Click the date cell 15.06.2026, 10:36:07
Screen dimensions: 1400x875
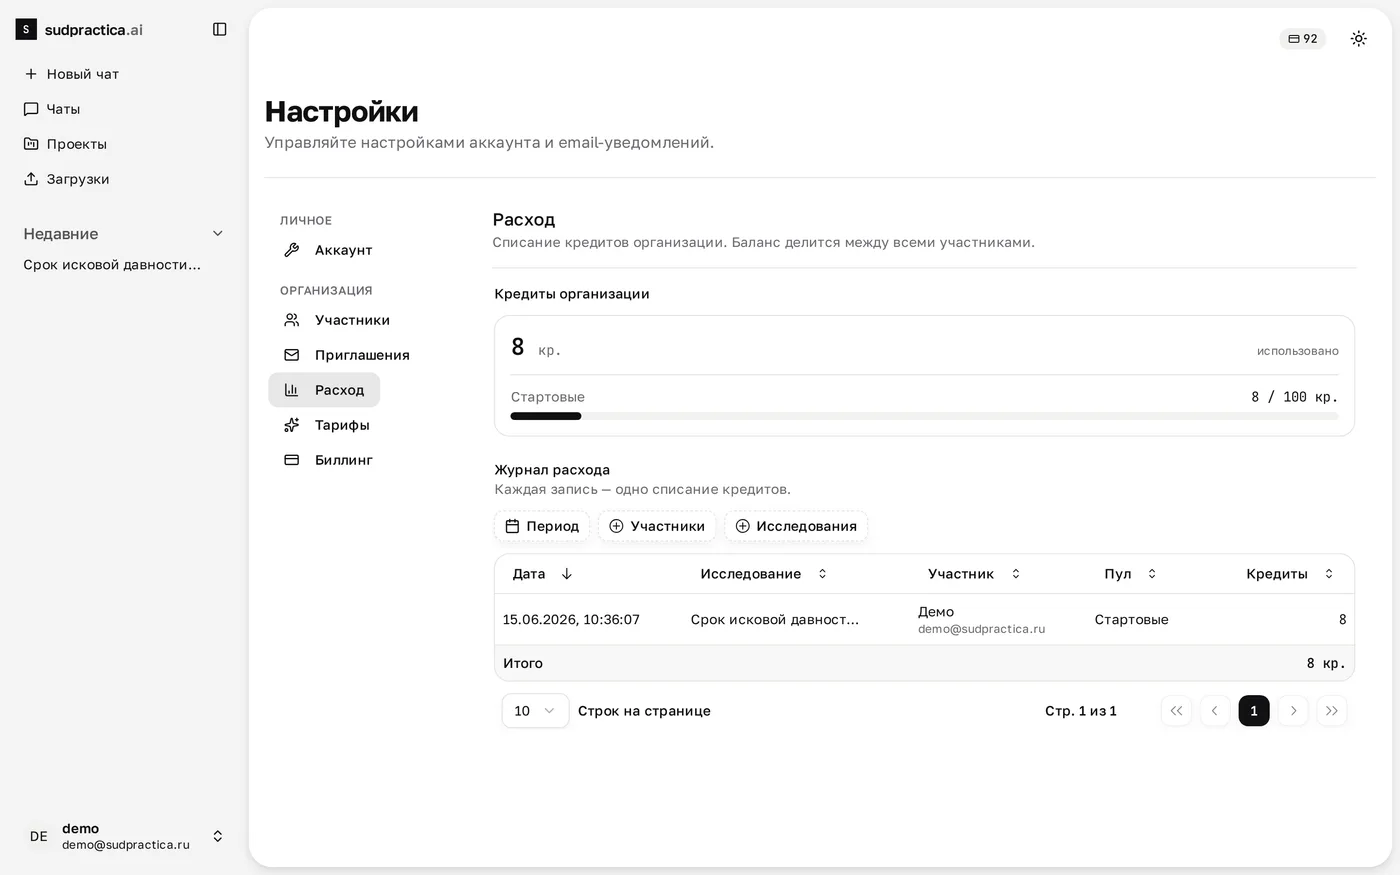click(571, 620)
